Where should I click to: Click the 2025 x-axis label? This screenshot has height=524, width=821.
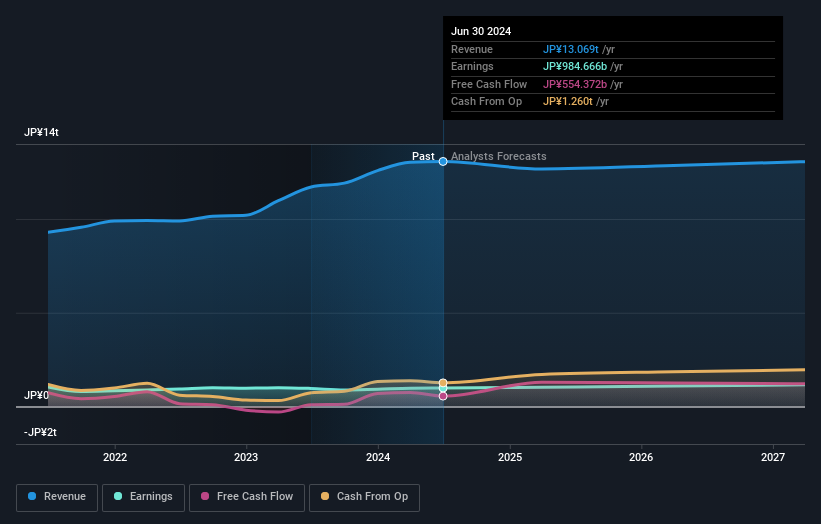pos(510,457)
